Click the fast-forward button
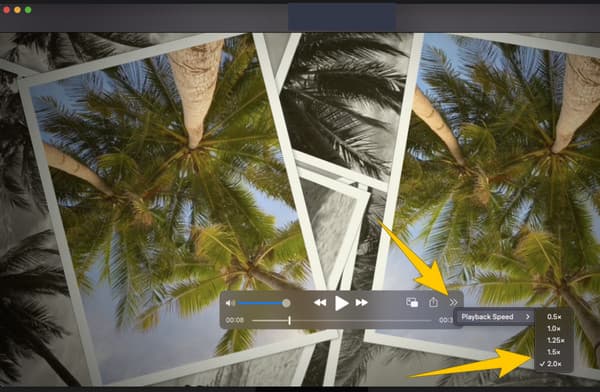Viewport: 600px width, 392px height. point(362,303)
